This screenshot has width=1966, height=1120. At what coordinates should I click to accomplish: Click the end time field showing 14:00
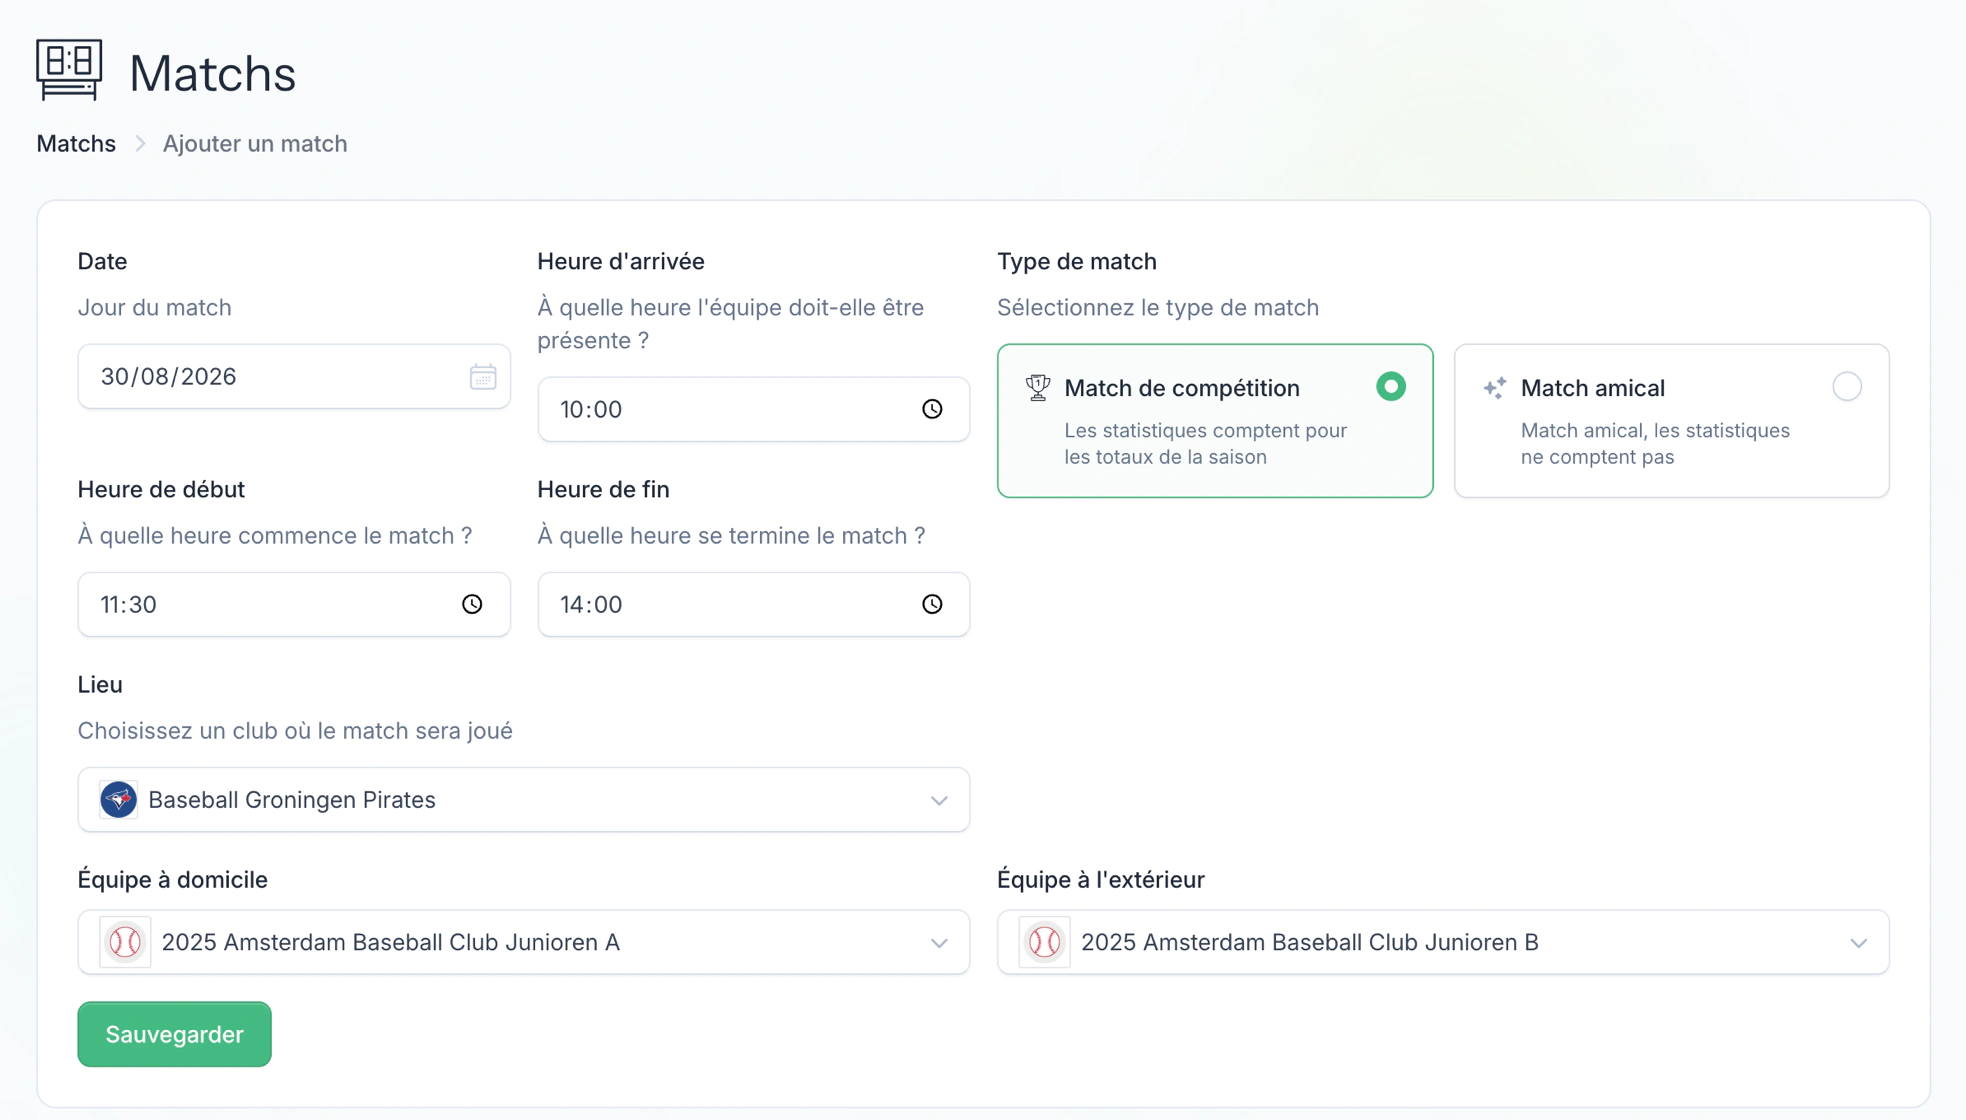[x=754, y=604]
